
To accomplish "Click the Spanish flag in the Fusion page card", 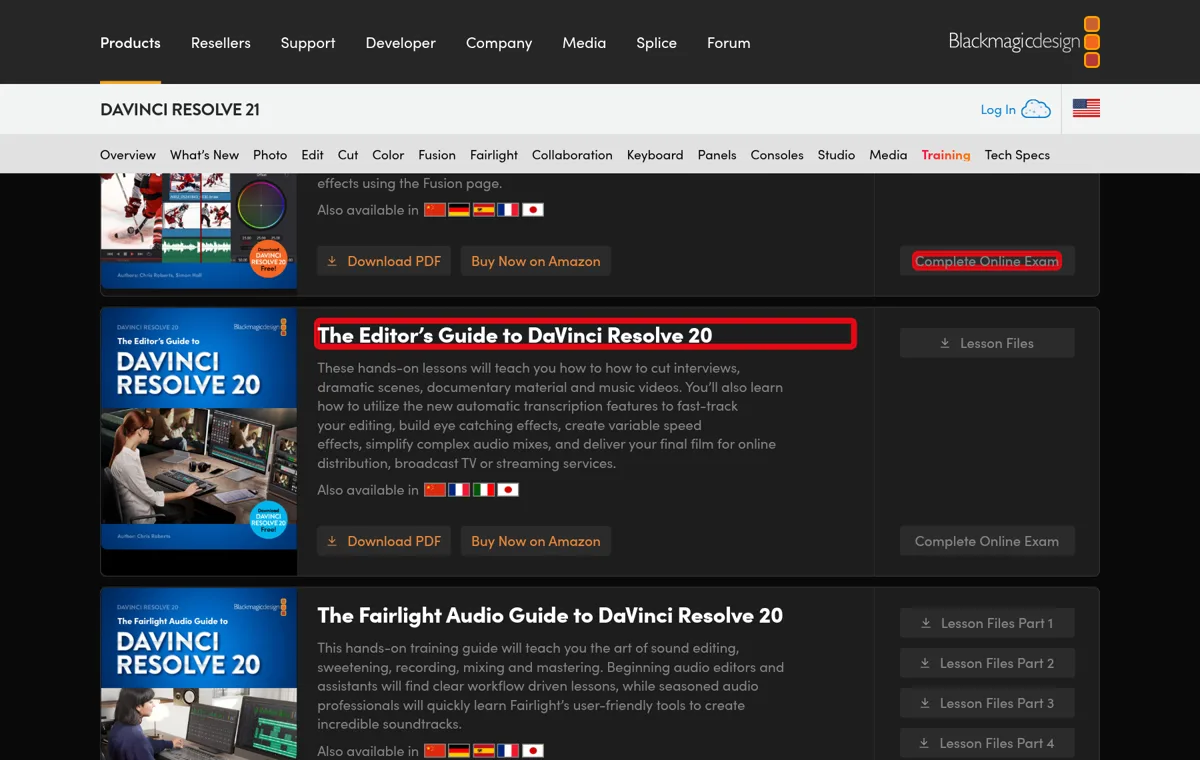I will pyautogui.click(x=483, y=210).
